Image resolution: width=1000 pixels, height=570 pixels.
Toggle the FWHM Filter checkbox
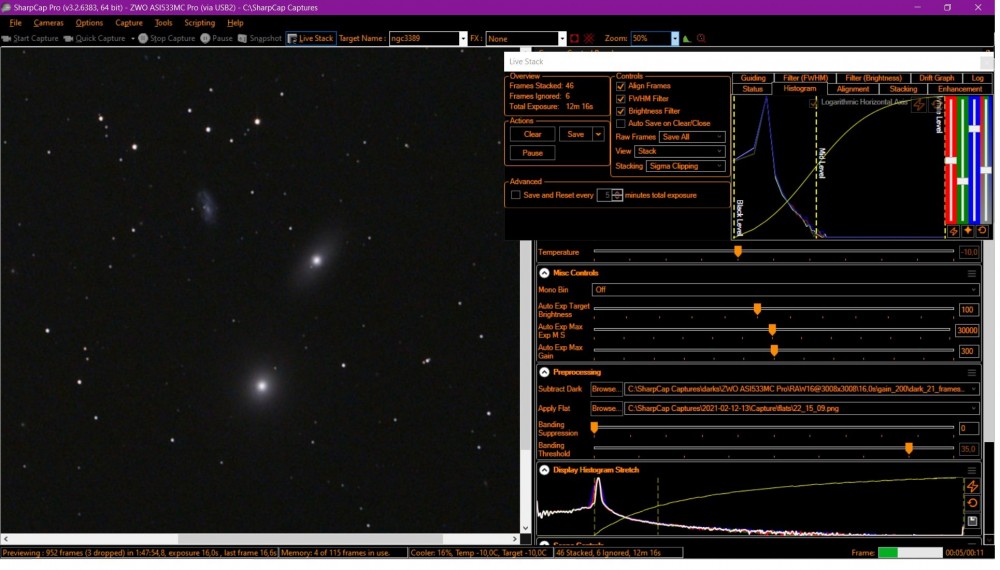(621, 99)
